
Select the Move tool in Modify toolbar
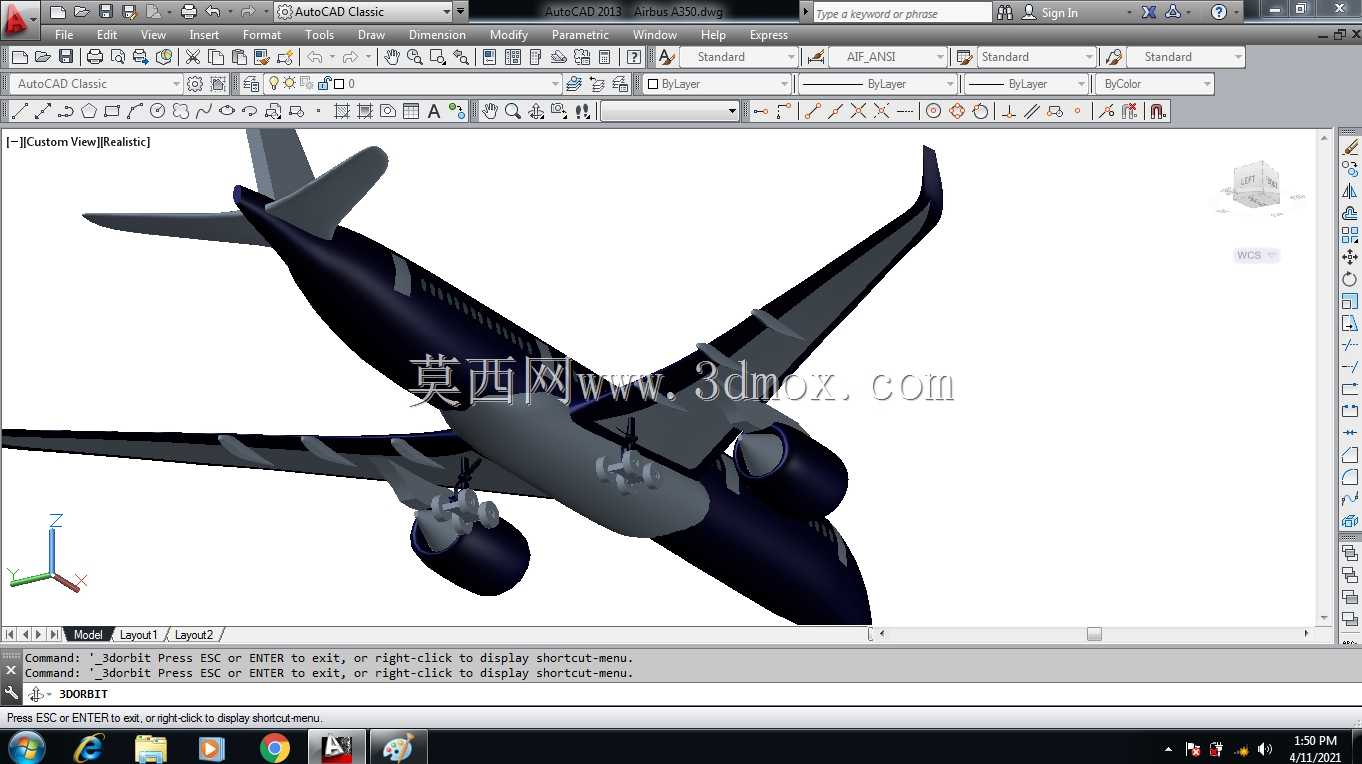(x=1350, y=257)
